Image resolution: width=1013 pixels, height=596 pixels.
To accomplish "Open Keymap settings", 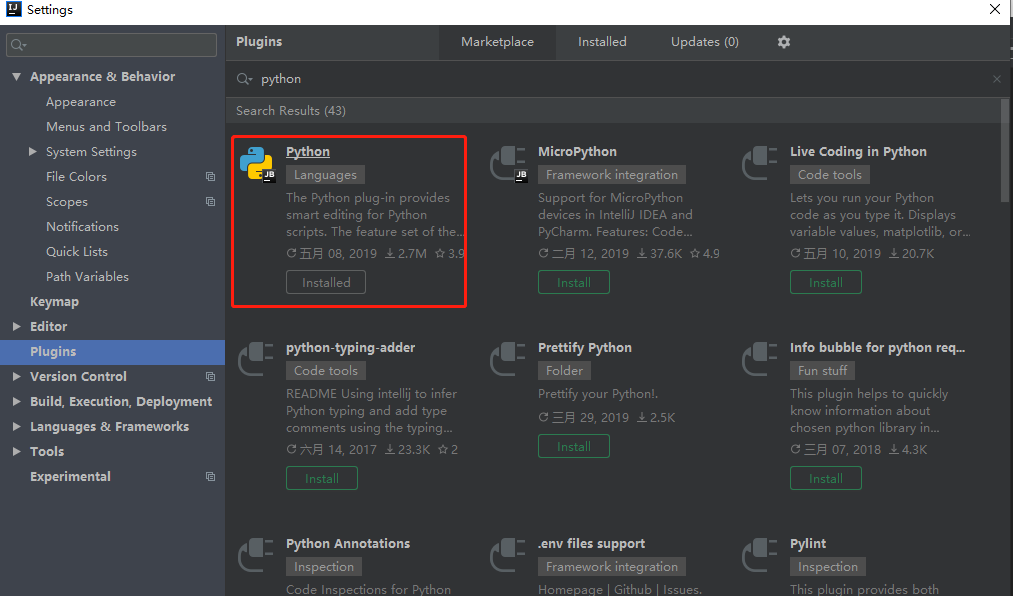I will [54, 302].
